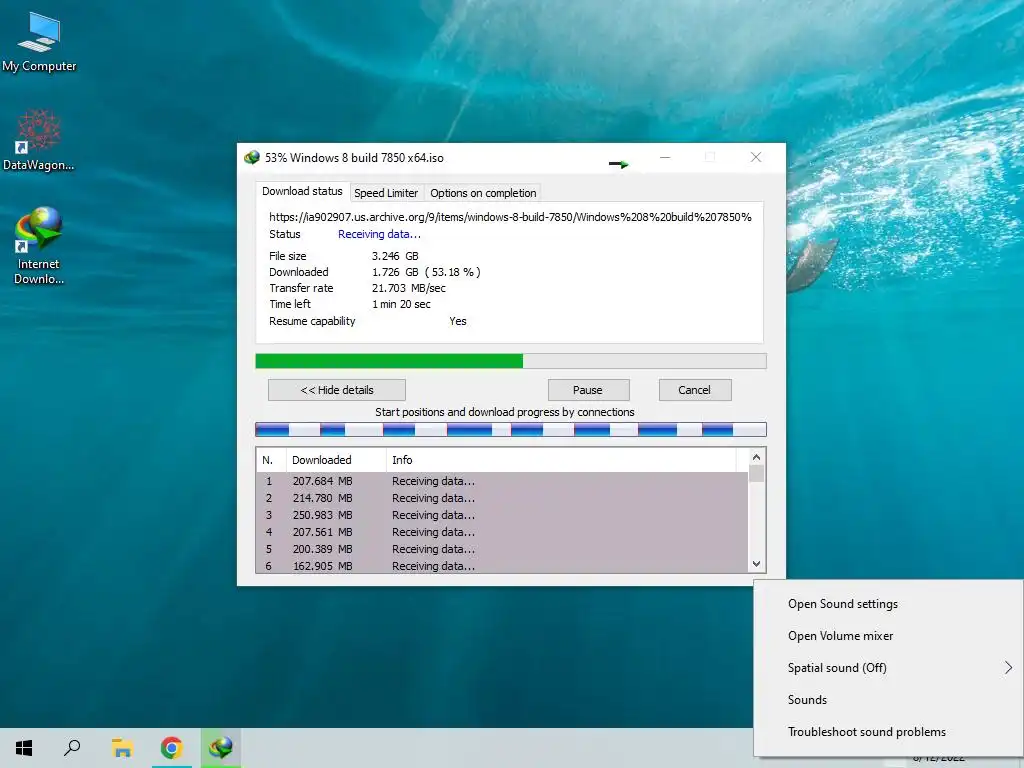The image size is (1024, 768).
Task: Select connection row 4 with 207.561 MB
Action: 502,532
